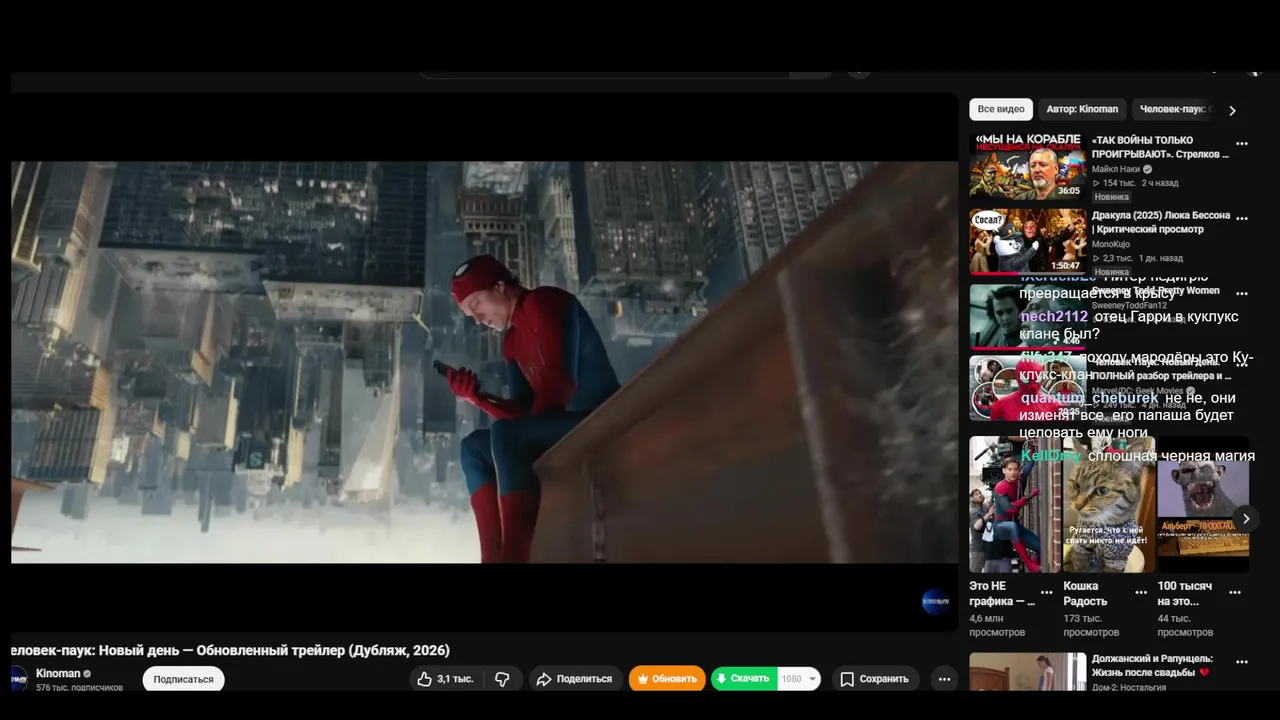This screenshot has height=720, width=1280.
Task: Show next shorts with shelf arrow
Action: tap(1246, 519)
